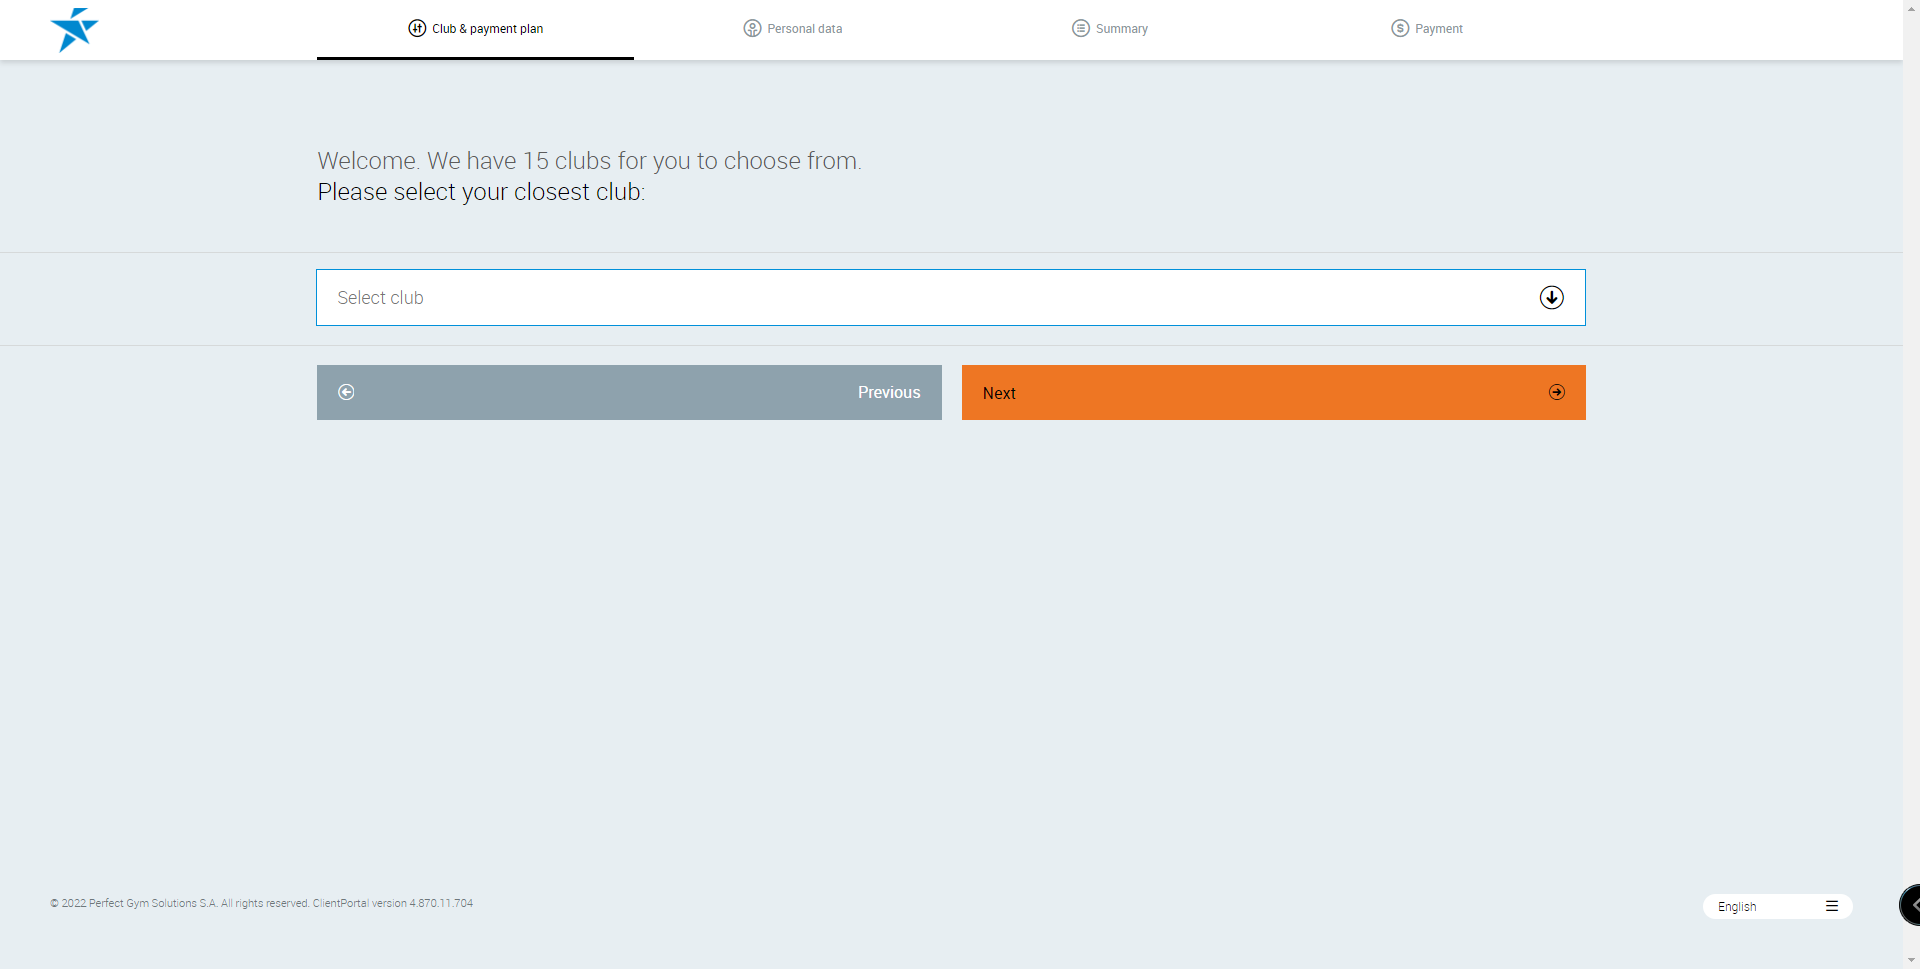
Task: Go to the Personal data tab
Action: pyautogui.click(x=804, y=29)
